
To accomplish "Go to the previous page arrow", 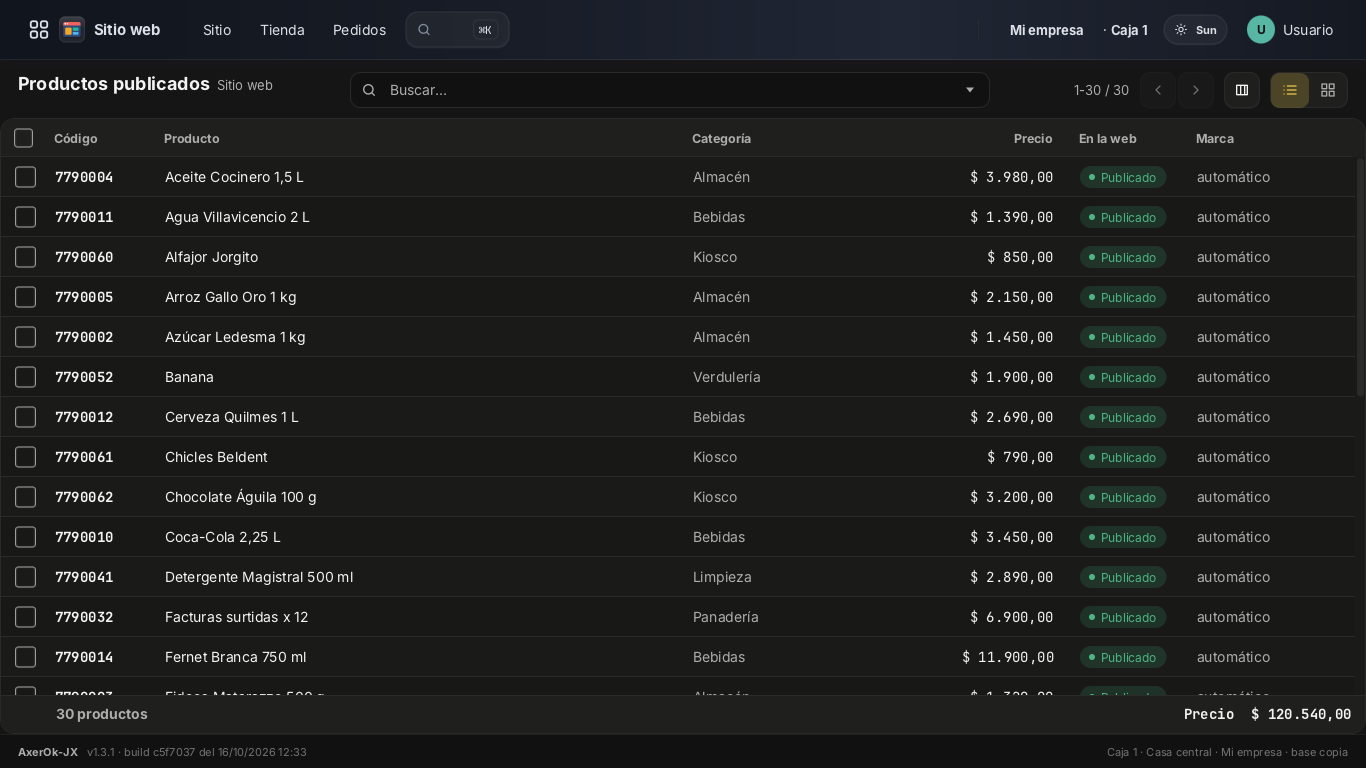I will click(x=1158, y=90).
